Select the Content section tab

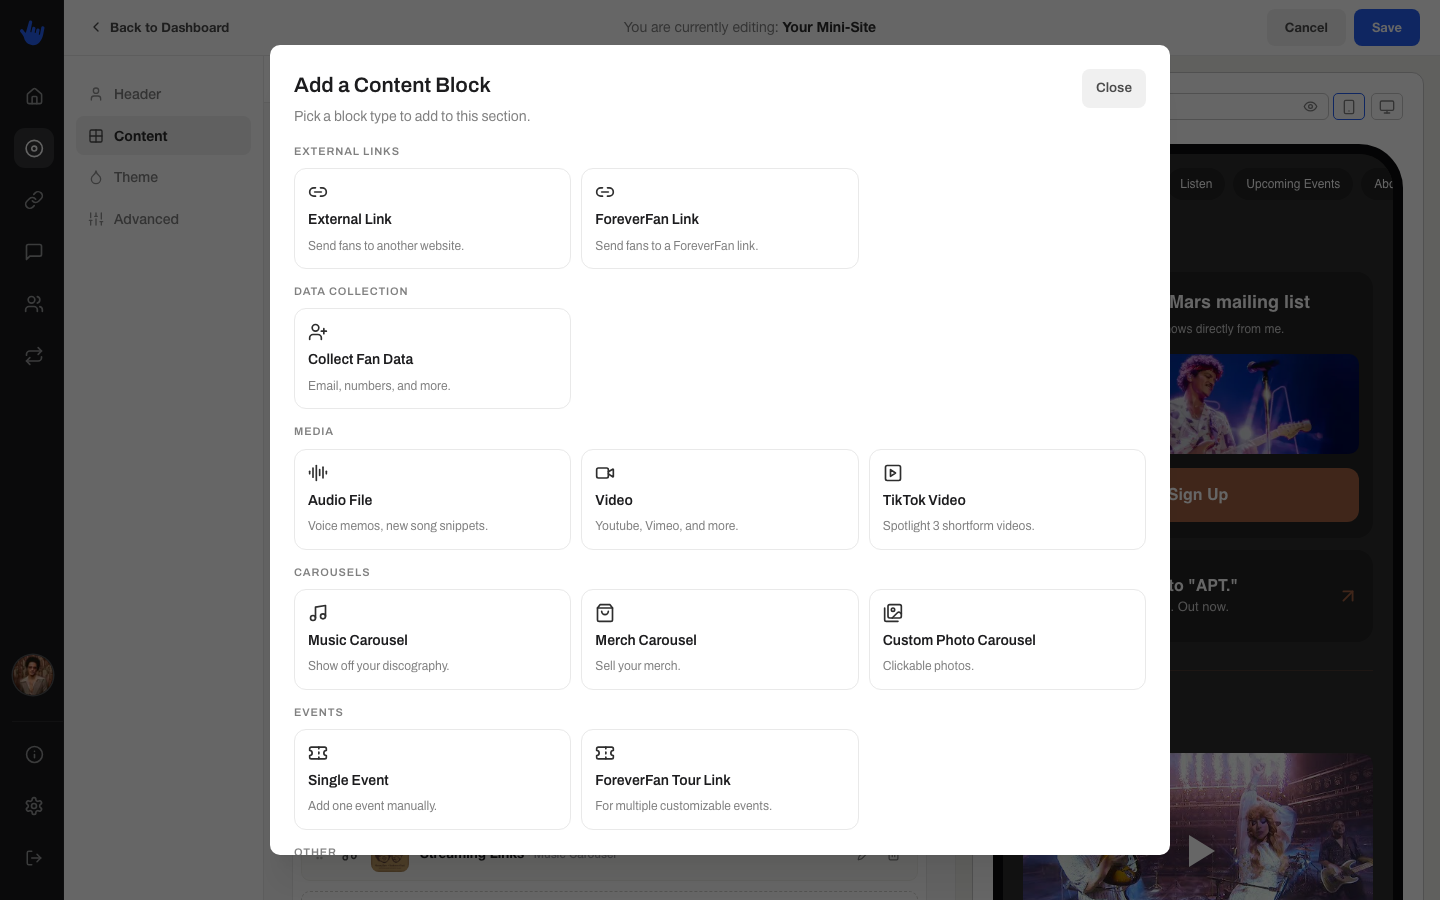[x=163, y=136]
